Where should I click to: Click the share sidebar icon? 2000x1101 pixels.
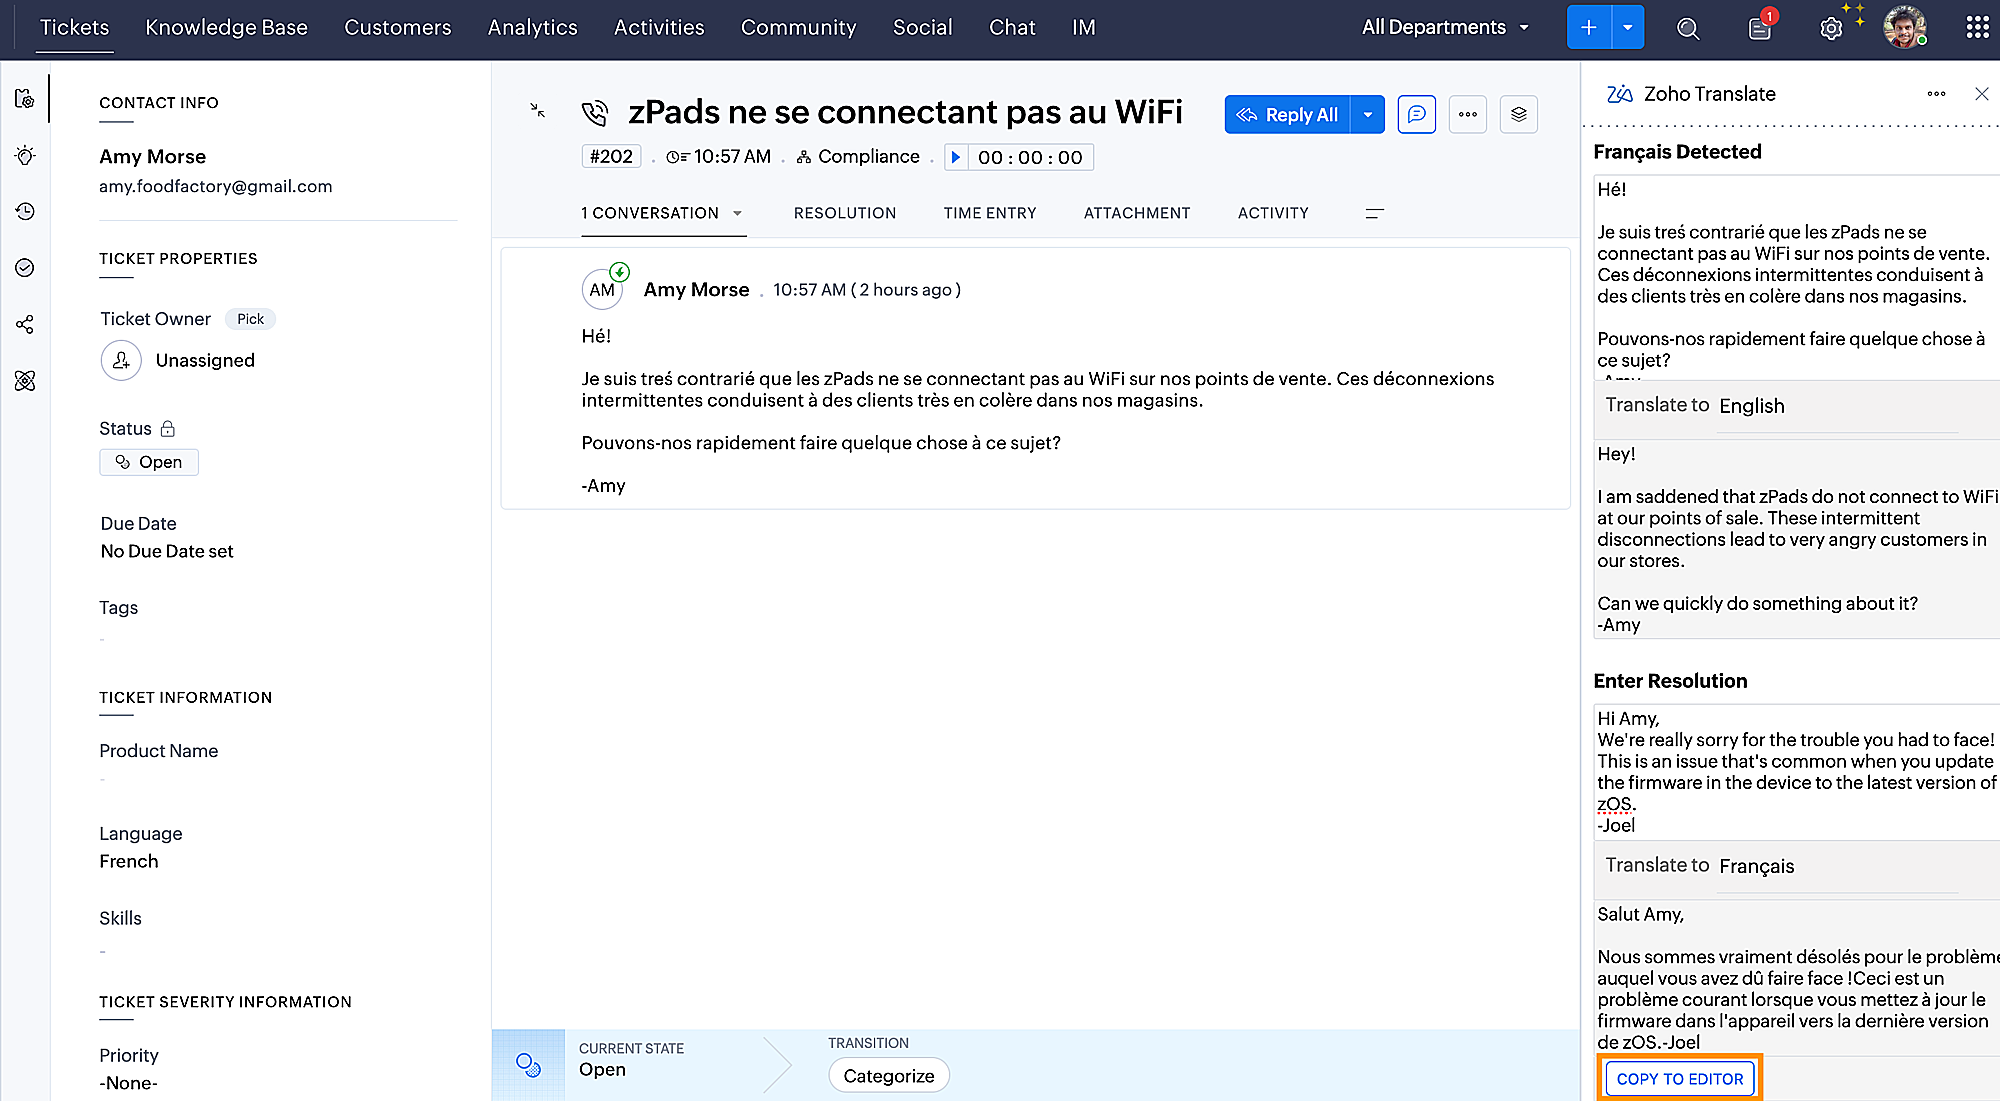point(25,324)
